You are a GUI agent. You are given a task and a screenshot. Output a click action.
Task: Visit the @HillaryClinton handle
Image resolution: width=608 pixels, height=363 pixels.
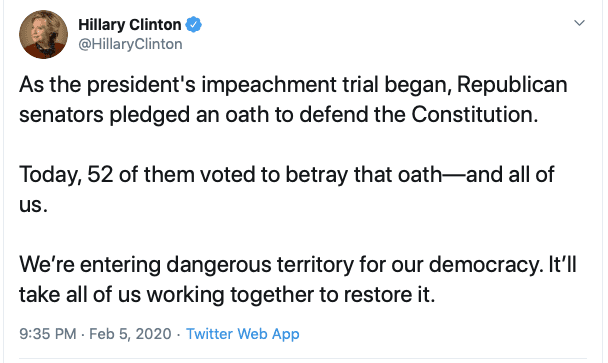[130, 44]
